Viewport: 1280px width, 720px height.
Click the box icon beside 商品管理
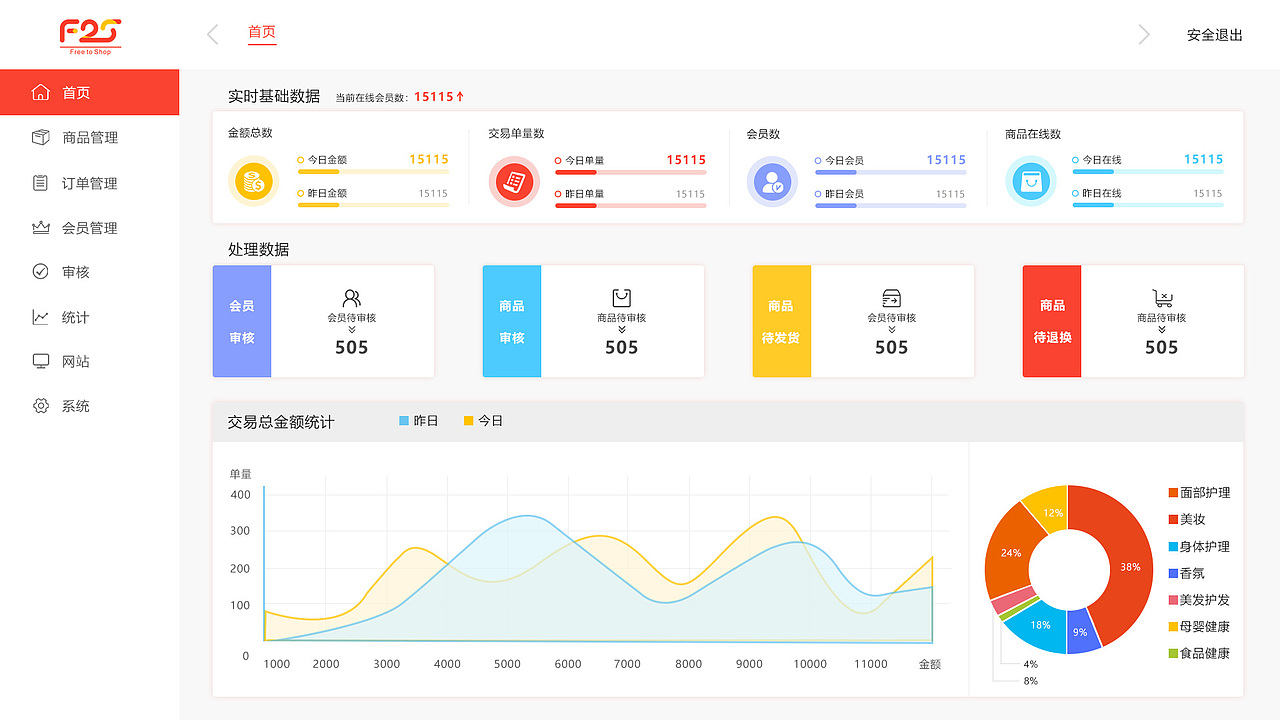point(41,137)
